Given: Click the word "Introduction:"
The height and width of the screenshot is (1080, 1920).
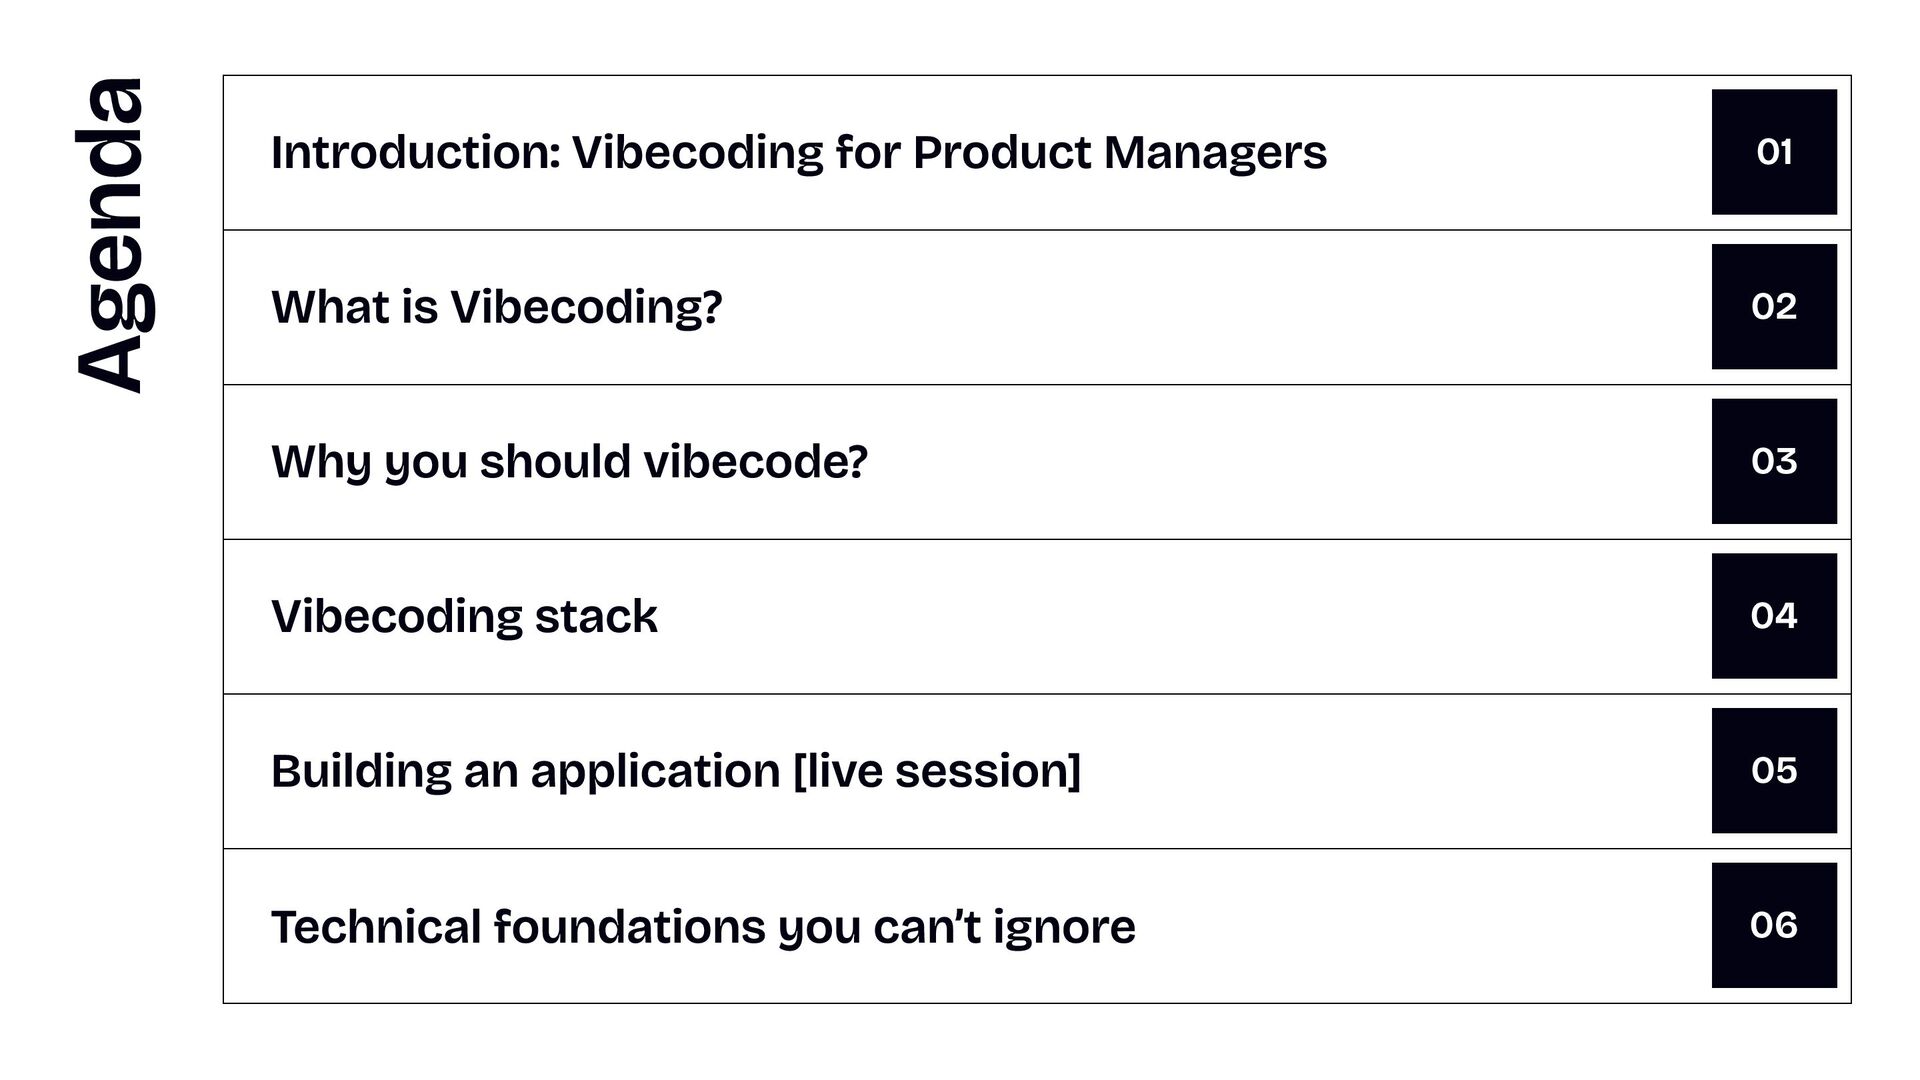Looking at the screenshot, I should 415,153.
